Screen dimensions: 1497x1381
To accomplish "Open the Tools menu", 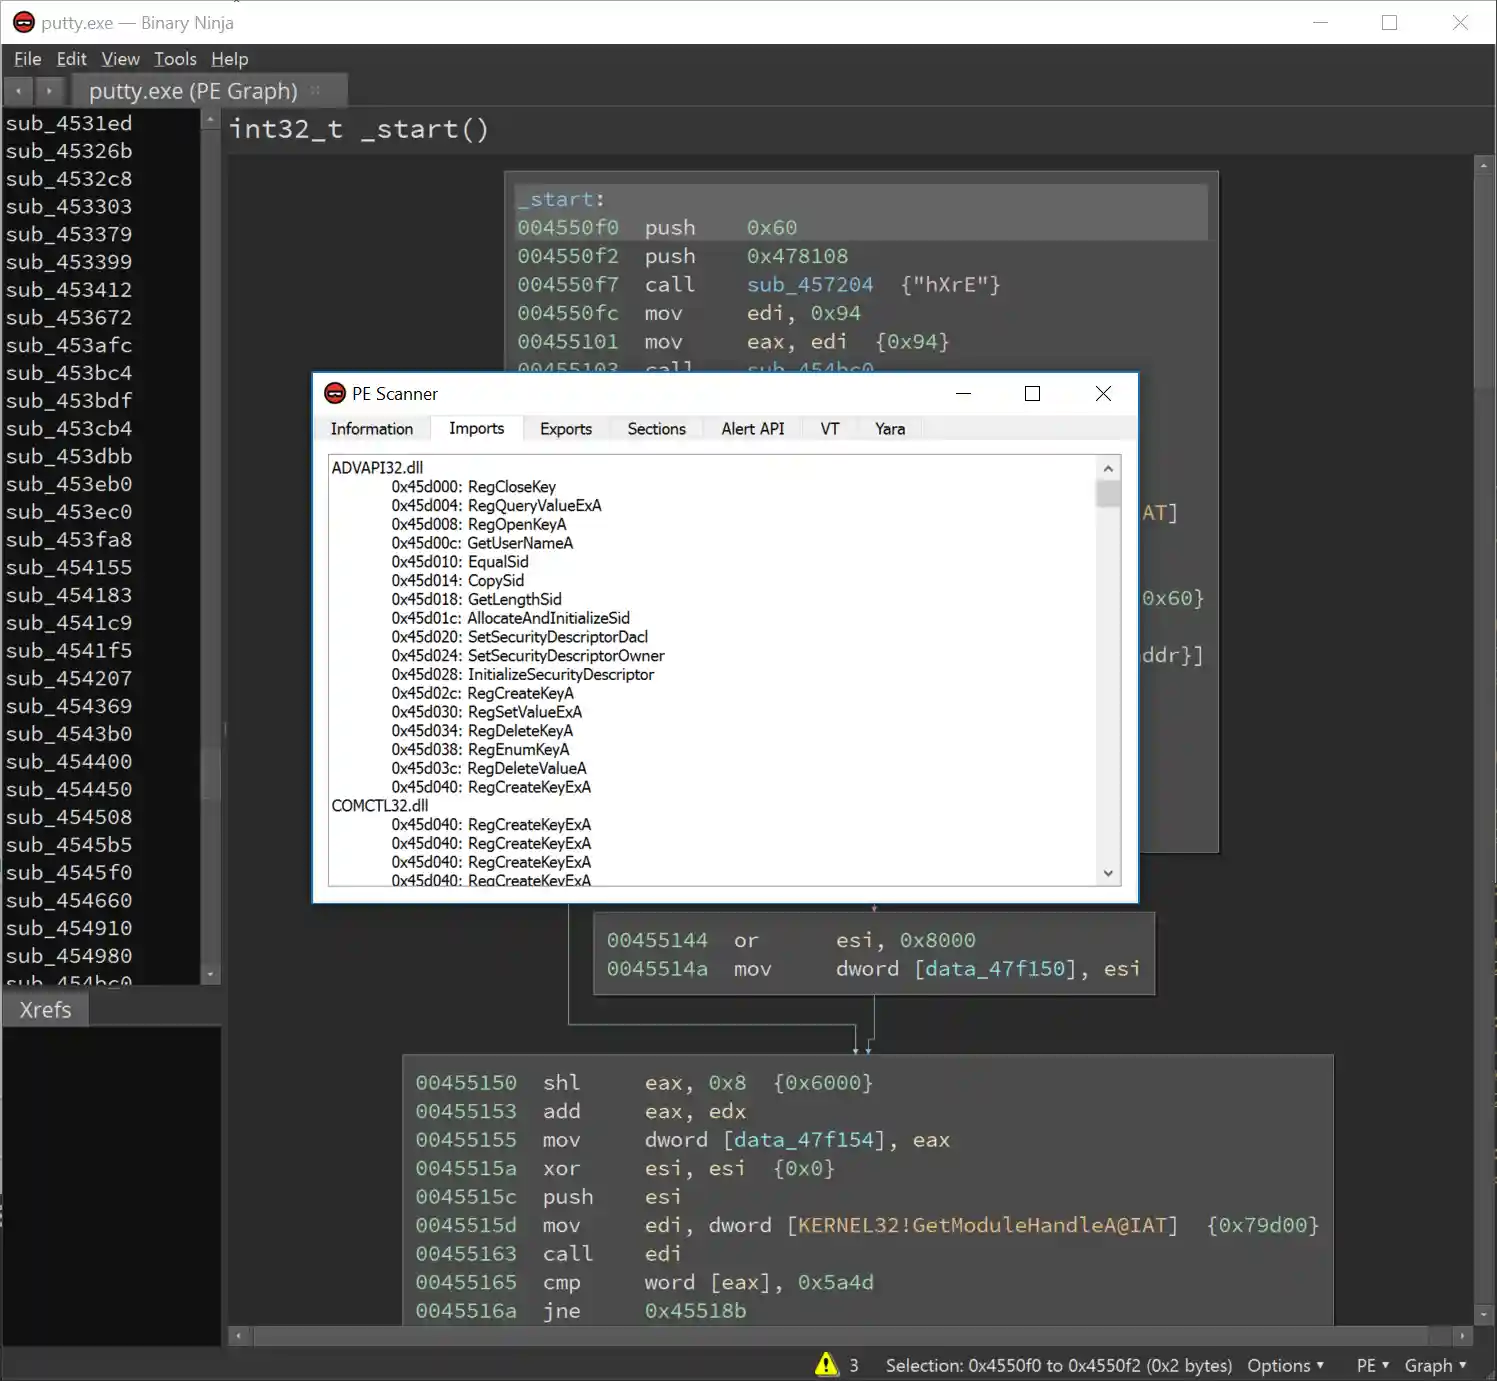I will click(175, 59).
